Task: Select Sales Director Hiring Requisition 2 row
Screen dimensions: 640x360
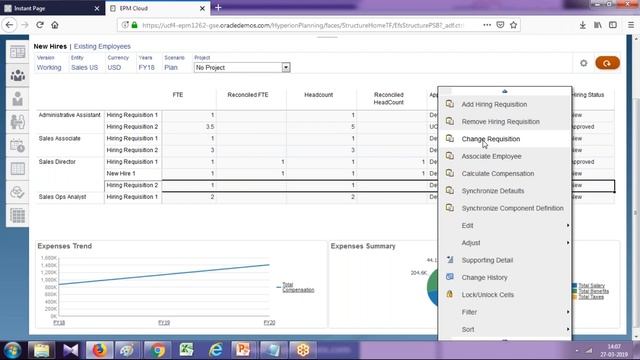Action: click(x=132, y=185)
